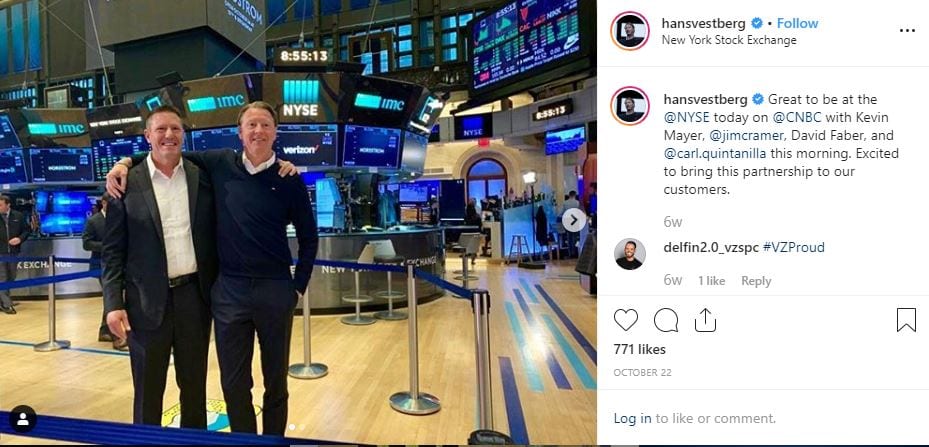929x447 pixels.
Task: Open New York Stock Exchange location
Action: point(729,40)
